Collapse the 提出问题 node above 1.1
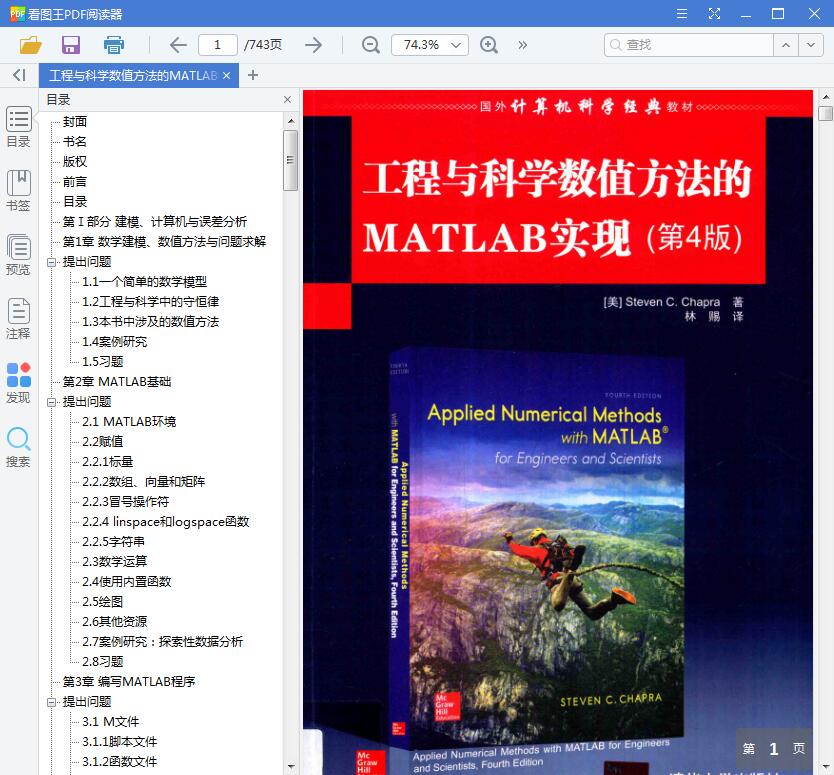Screen dimensions: 834x775 pyautogui.click(x=52, y=262)
